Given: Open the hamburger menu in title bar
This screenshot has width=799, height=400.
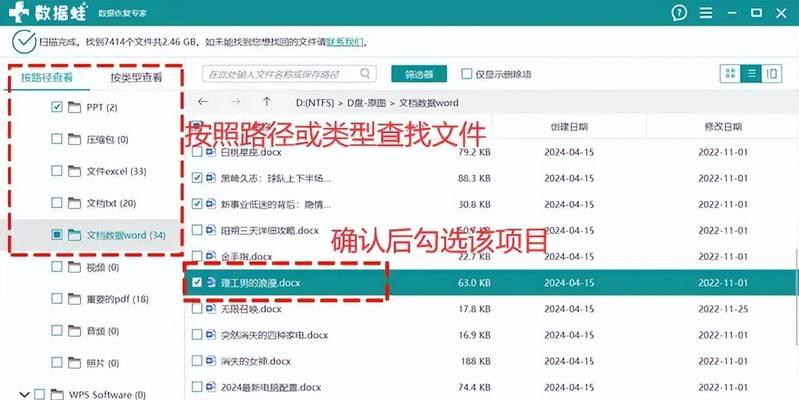Looking at the screenshot, I should 706,13.
